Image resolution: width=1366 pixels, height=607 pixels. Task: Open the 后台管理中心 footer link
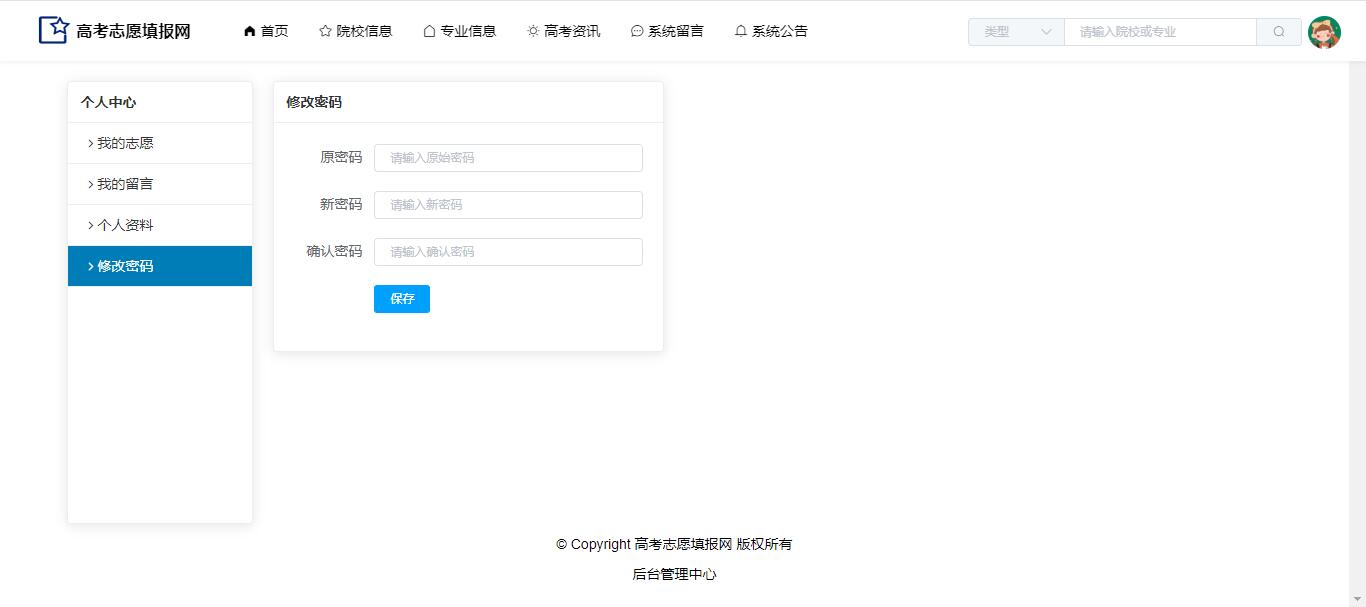coord(674,574)
